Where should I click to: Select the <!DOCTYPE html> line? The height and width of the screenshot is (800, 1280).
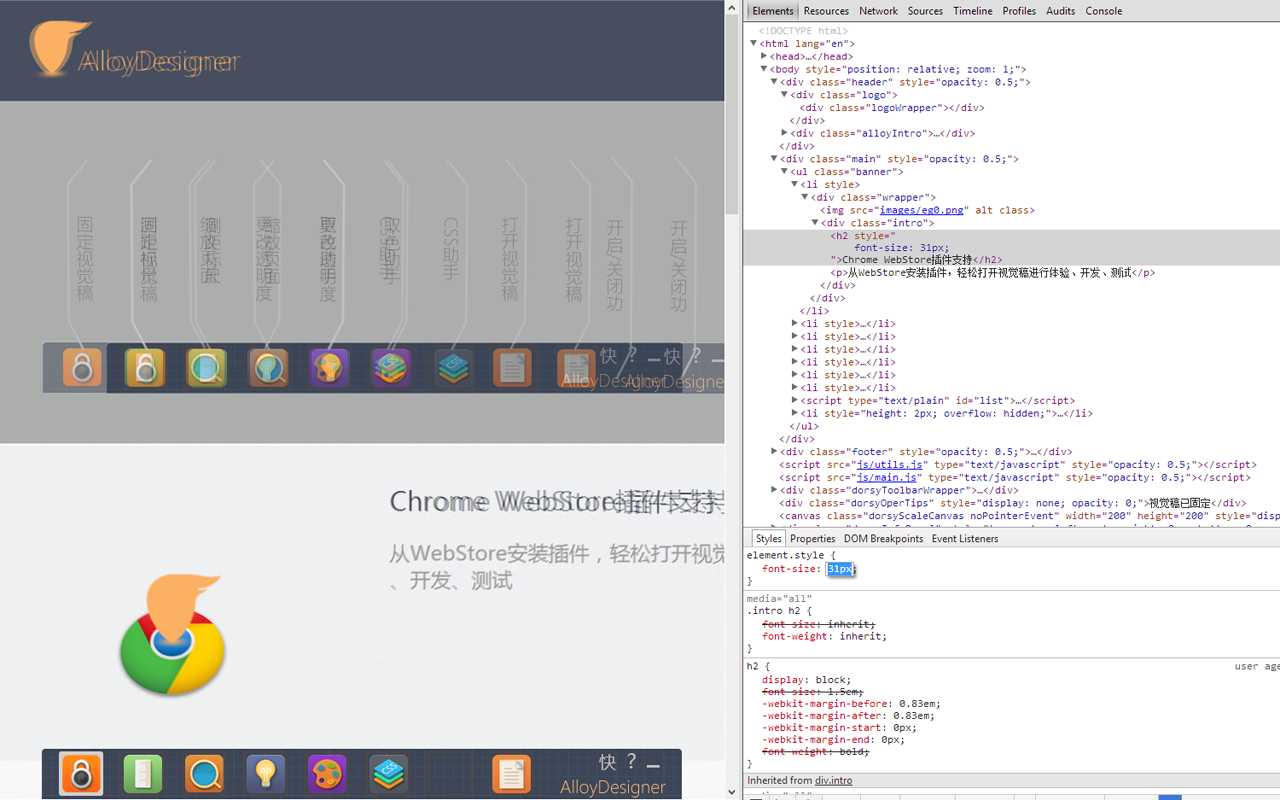pos(803,32)
